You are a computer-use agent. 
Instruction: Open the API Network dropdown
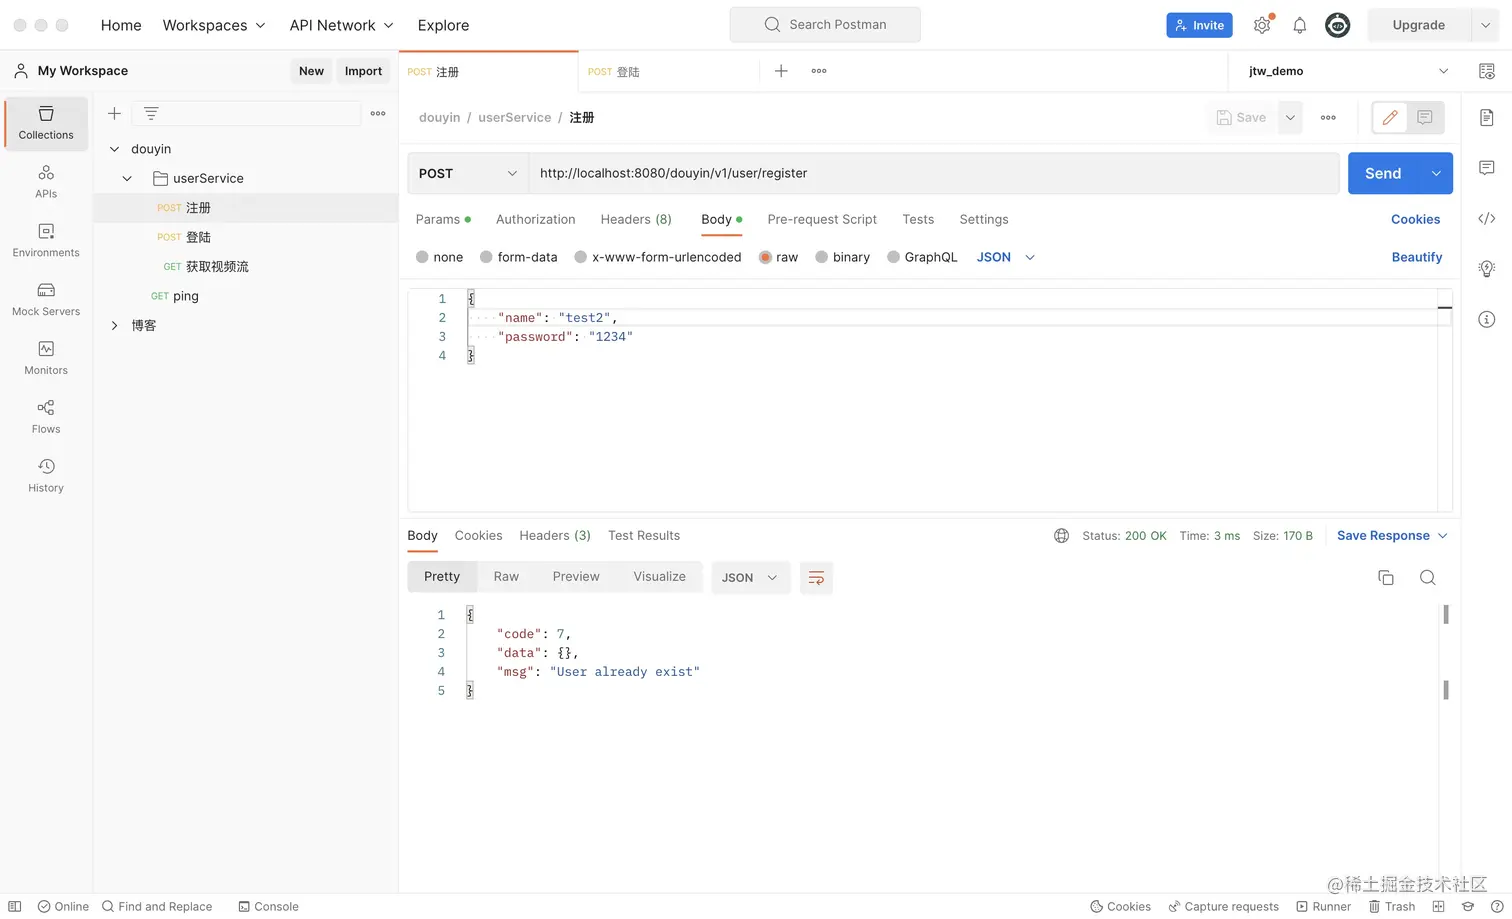[342, 25]
